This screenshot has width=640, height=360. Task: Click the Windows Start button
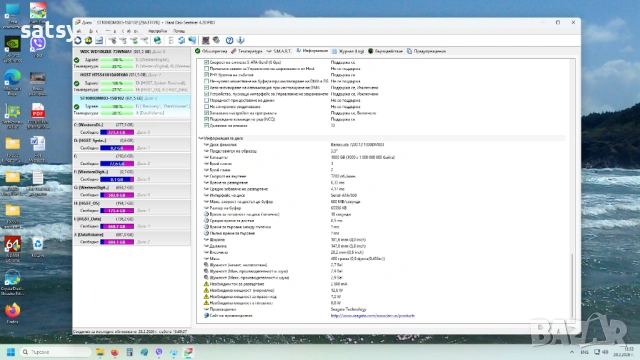tap(11, 352)
